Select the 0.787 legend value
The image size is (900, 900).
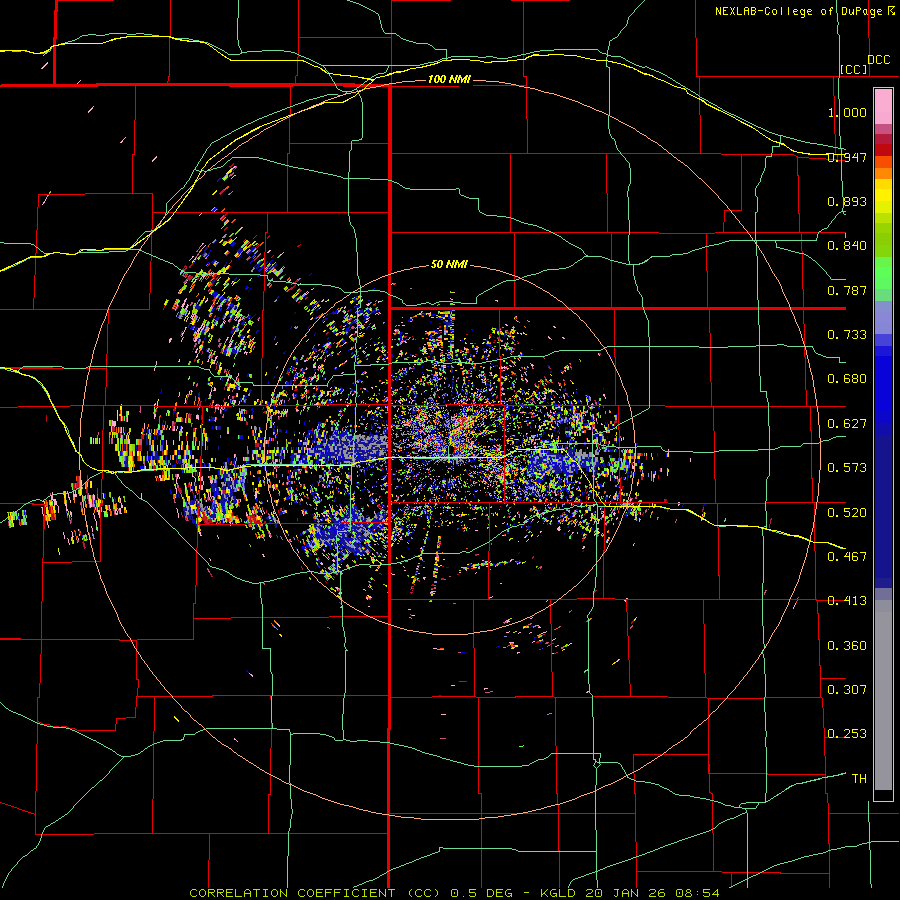(847, 290)
